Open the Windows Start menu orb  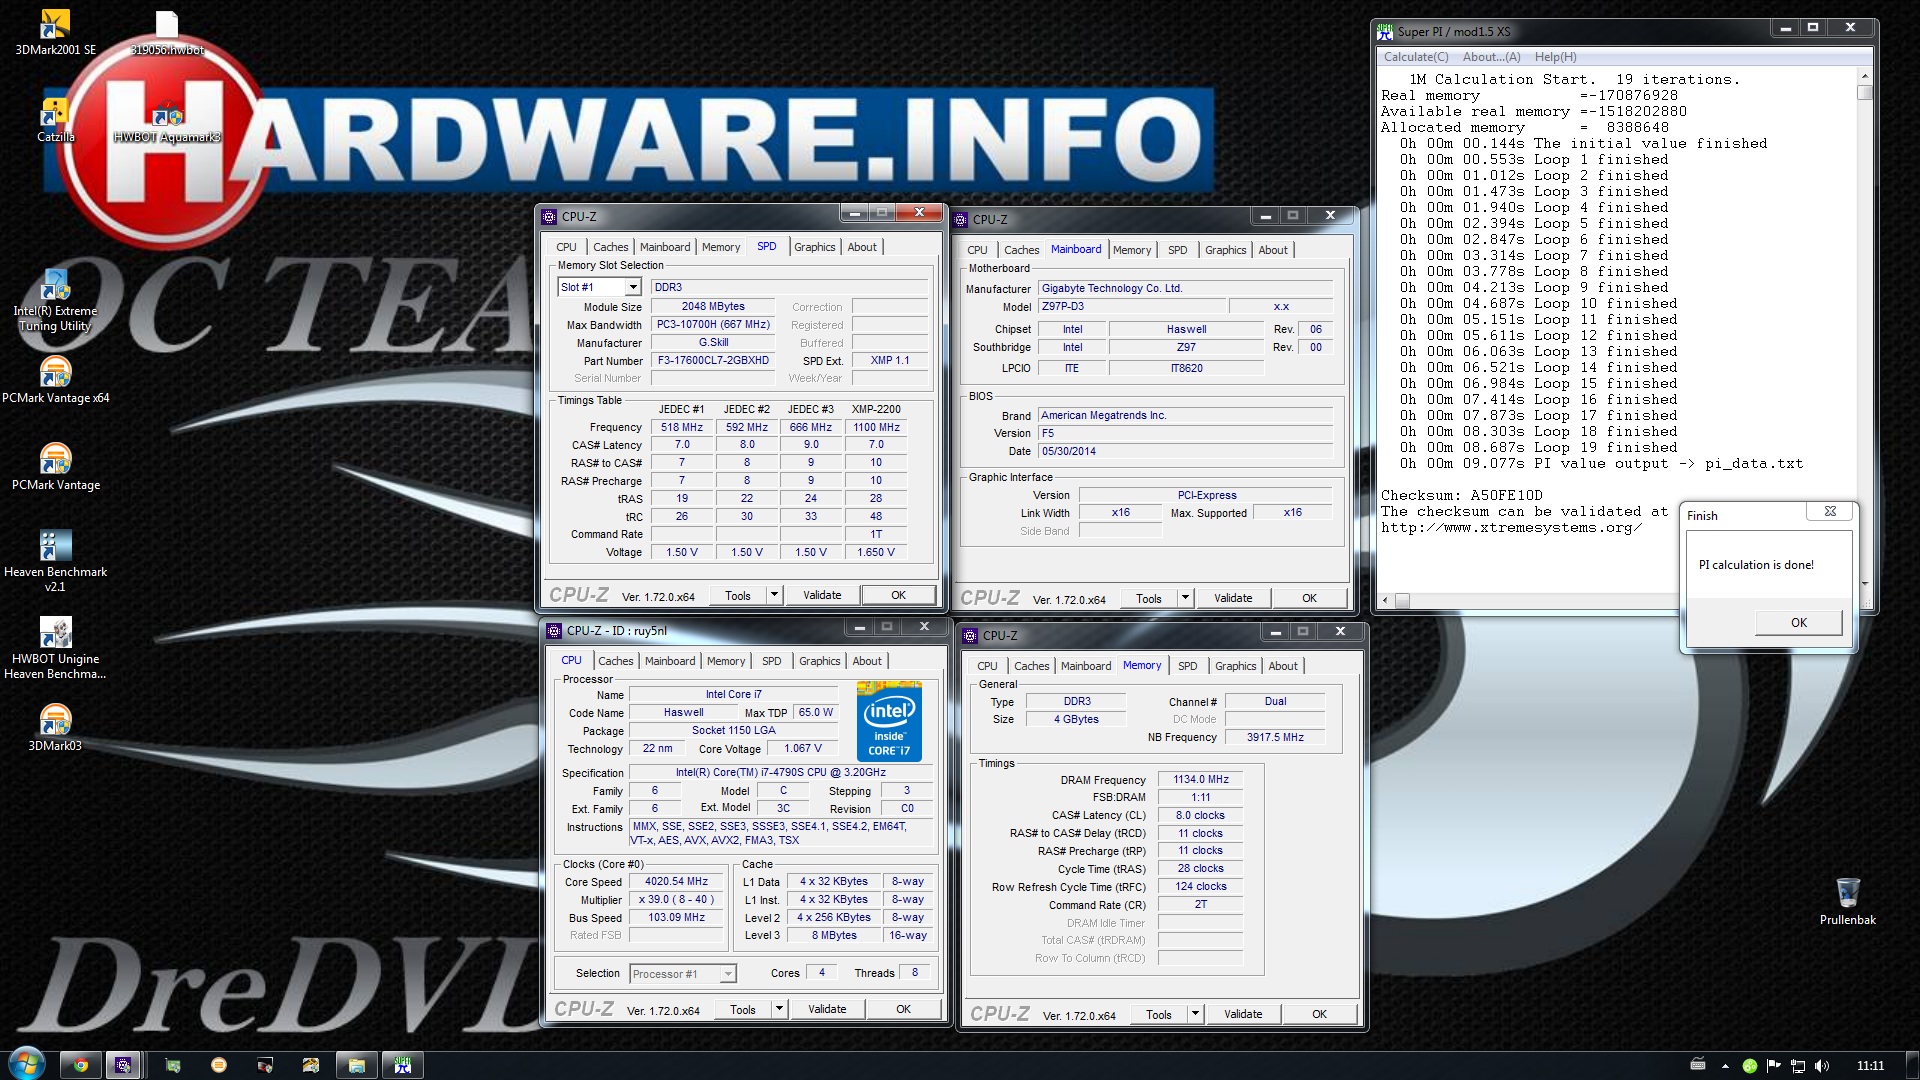[26, 1064]
